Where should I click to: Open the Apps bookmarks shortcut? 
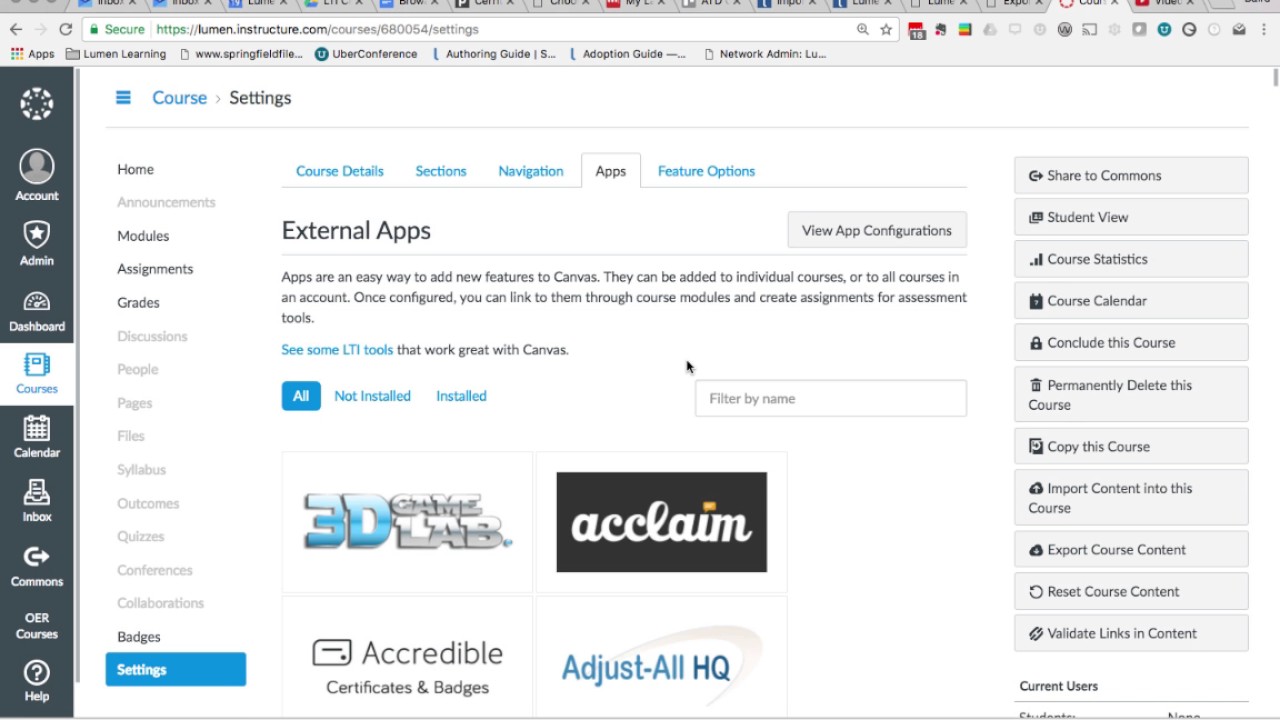pos(32,54)
